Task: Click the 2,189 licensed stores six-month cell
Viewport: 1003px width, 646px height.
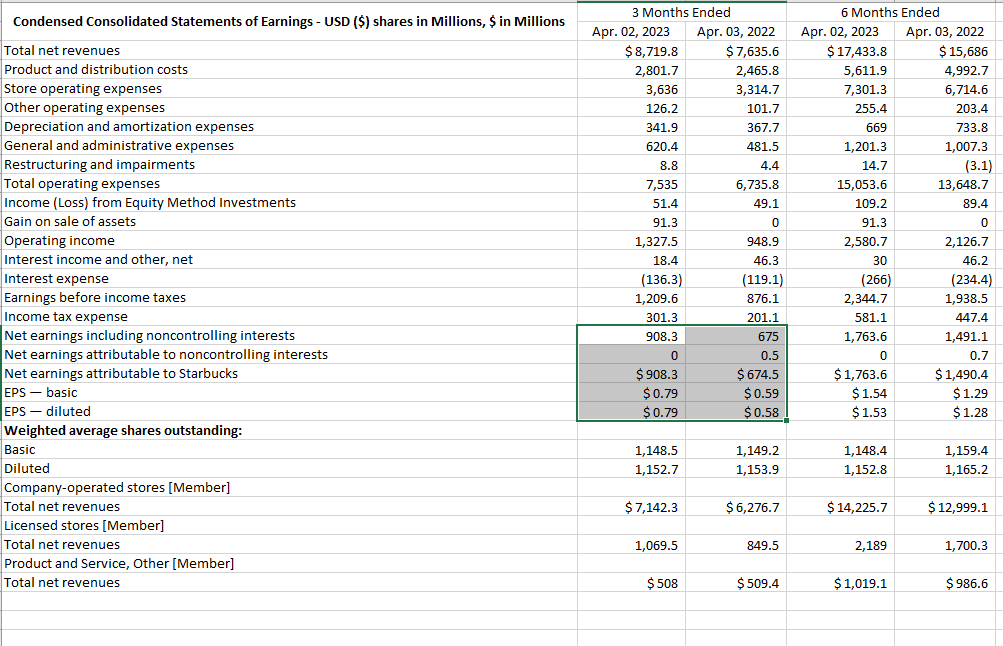Action: (x=841, y=546)
